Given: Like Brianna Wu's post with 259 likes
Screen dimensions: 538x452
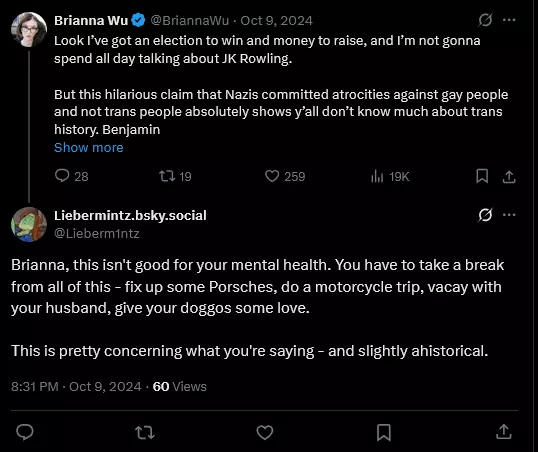Looking at the screenshot, I should tap(285, 176).
